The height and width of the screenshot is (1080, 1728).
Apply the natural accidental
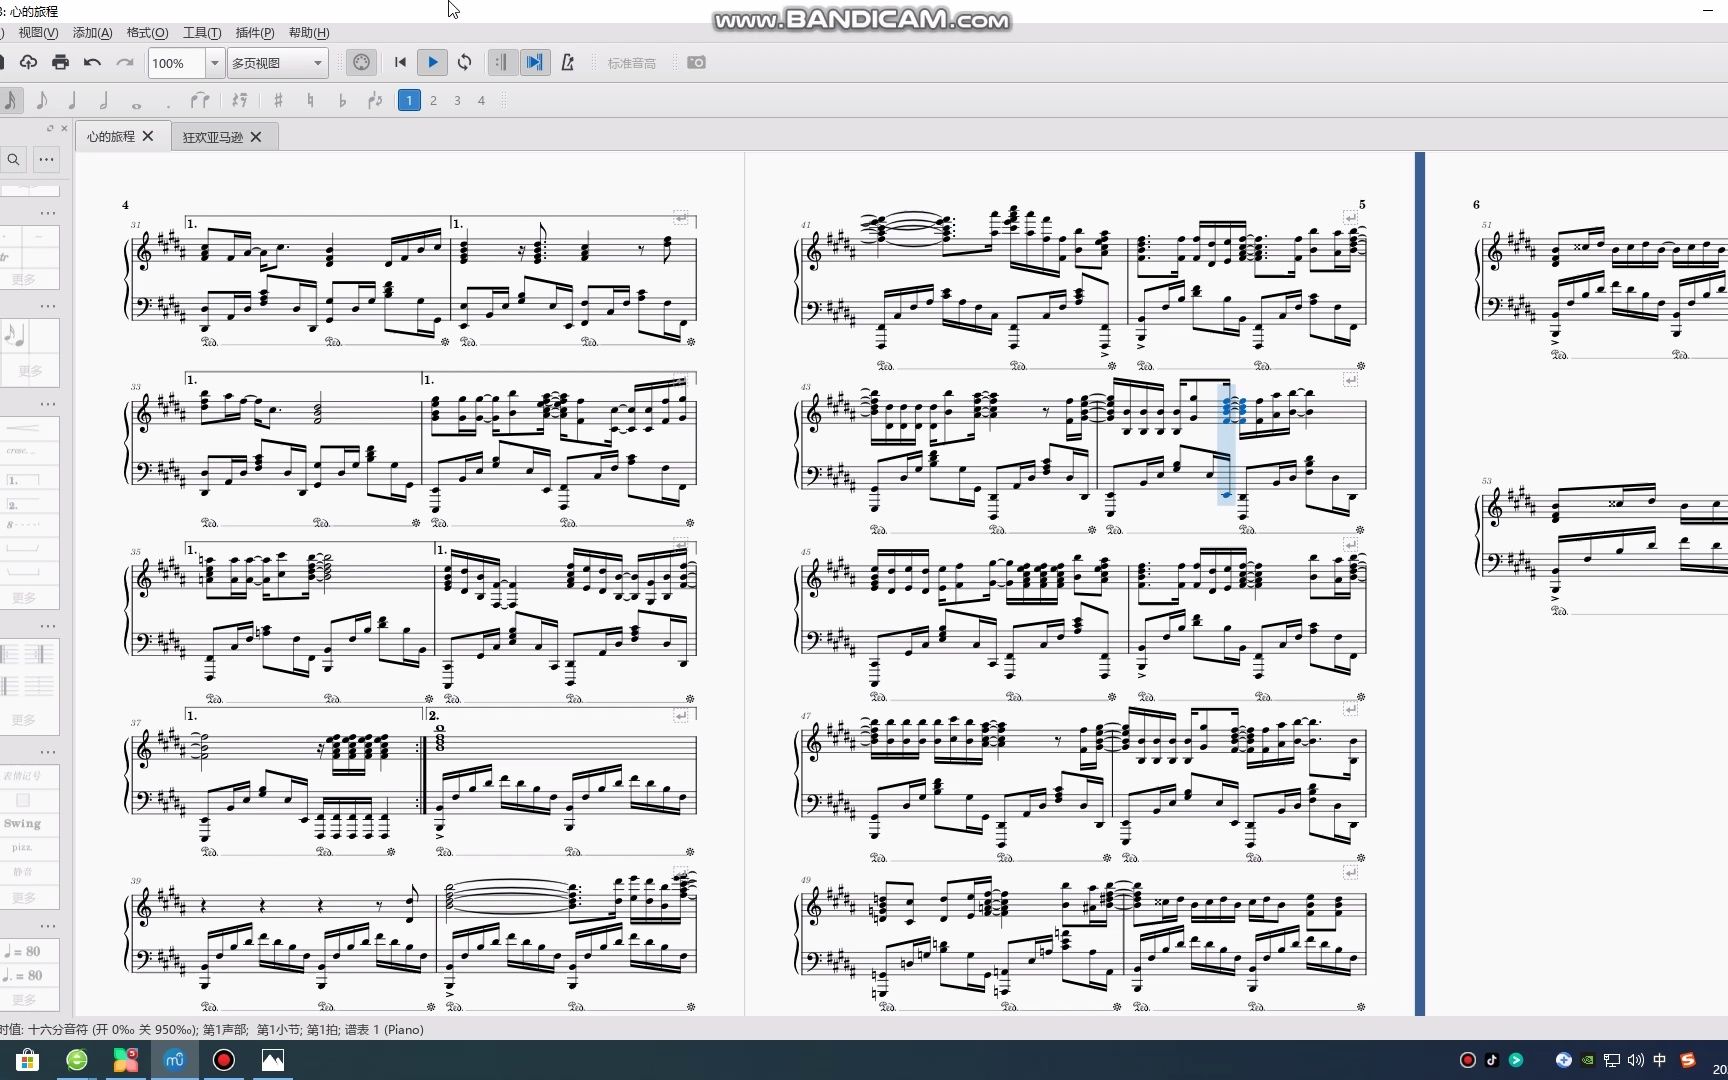310,100
